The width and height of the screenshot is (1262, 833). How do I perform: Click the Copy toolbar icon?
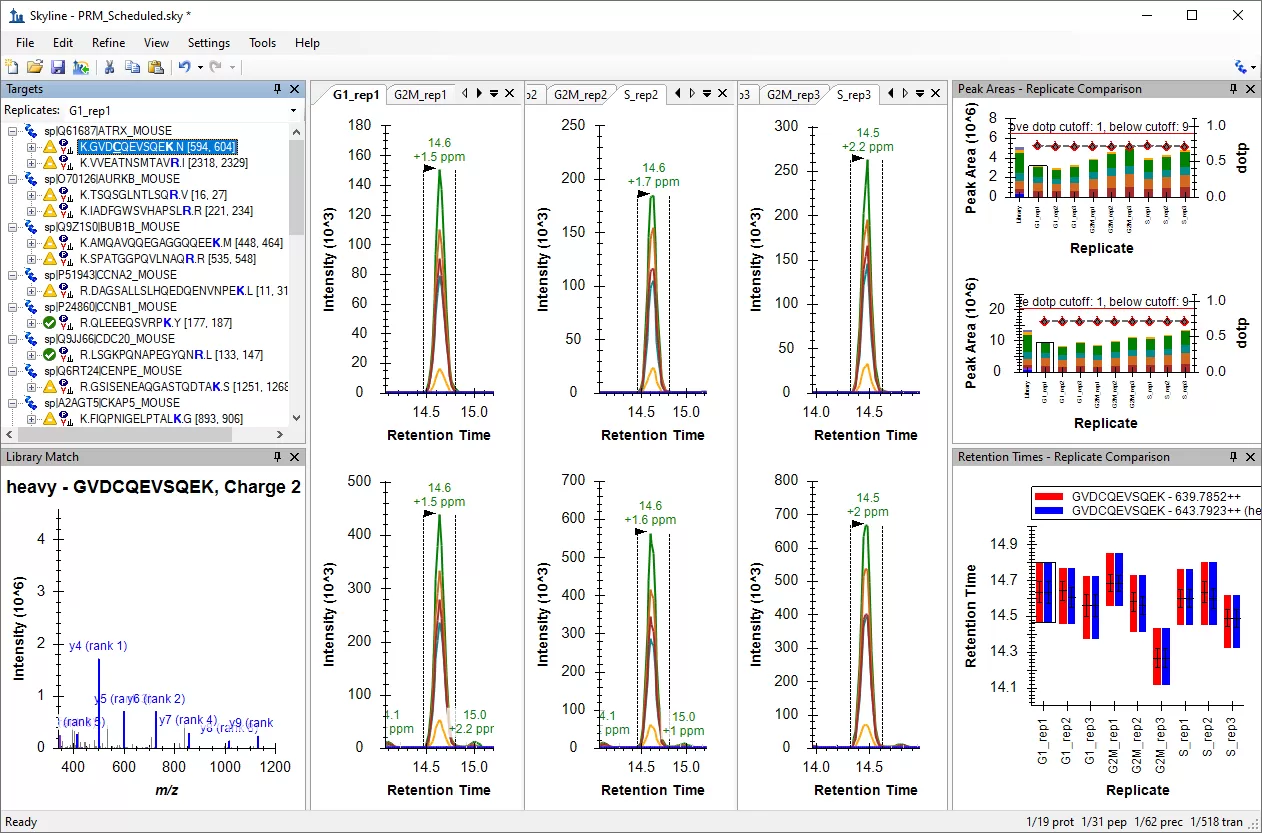pyautogui.click(x=133, y=67)
